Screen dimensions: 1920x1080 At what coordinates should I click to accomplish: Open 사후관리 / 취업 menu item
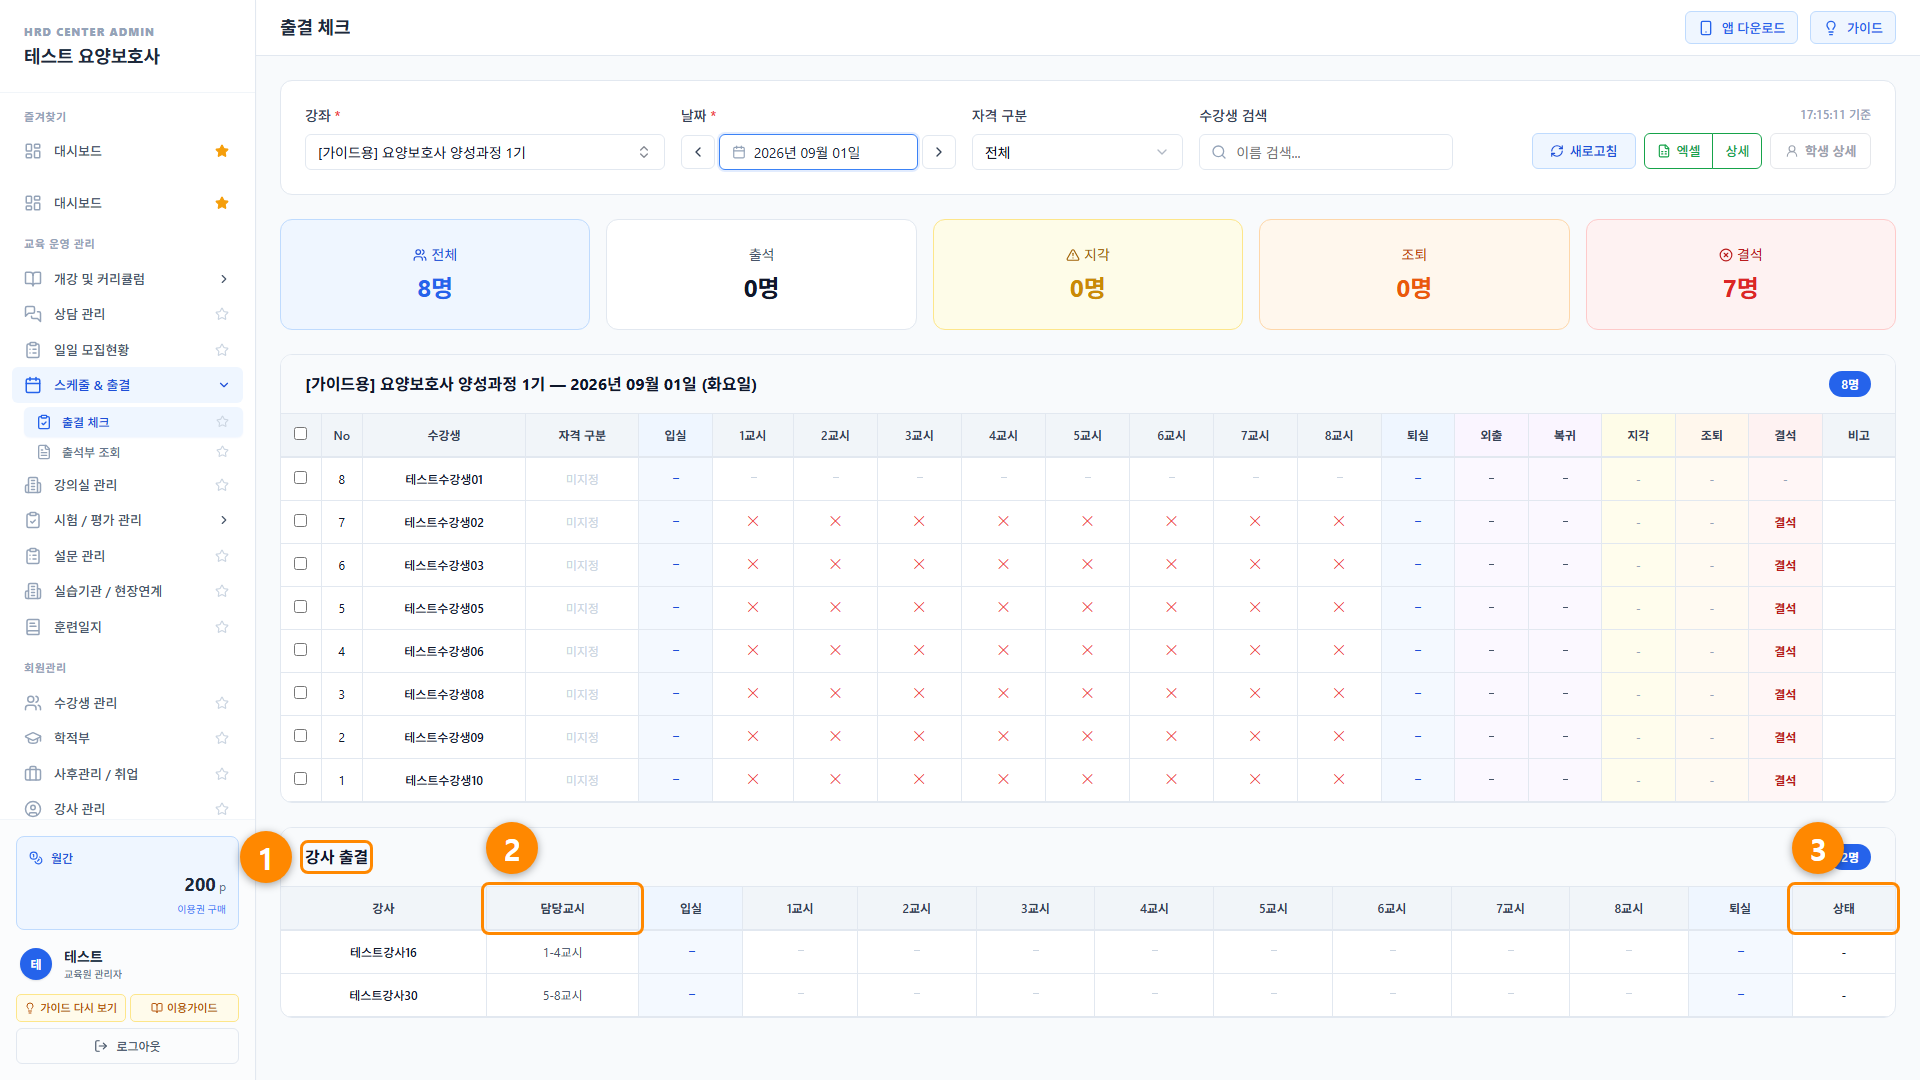coord(127,774)
